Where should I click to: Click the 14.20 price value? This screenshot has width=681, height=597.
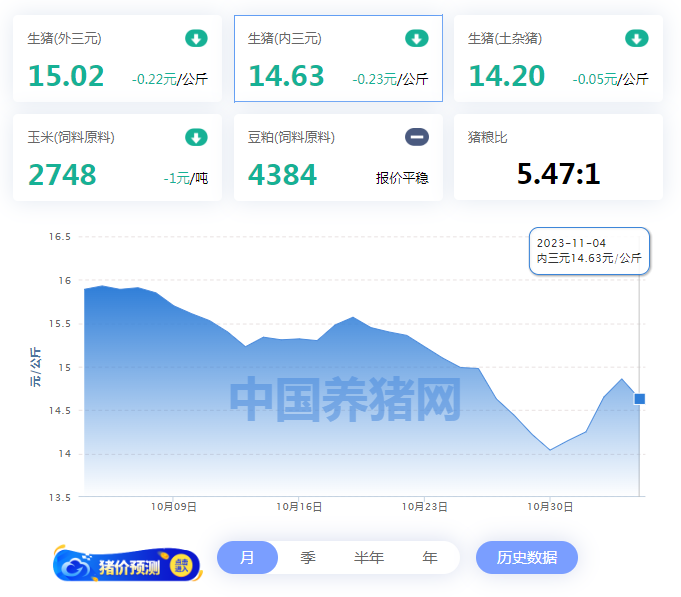(x=506, y=76)
